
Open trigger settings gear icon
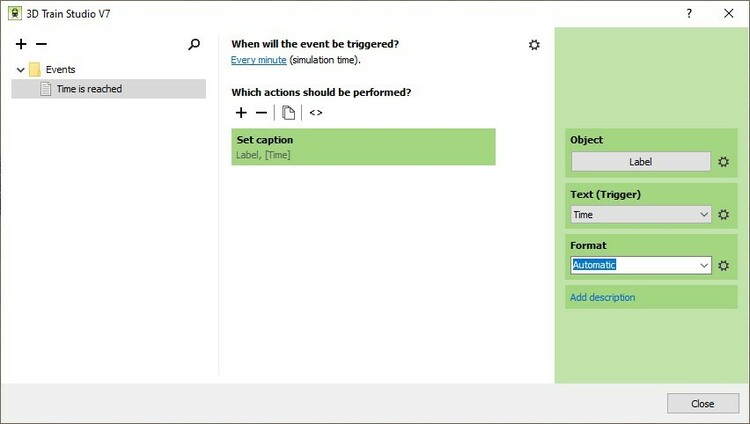[x=534, y=45]
